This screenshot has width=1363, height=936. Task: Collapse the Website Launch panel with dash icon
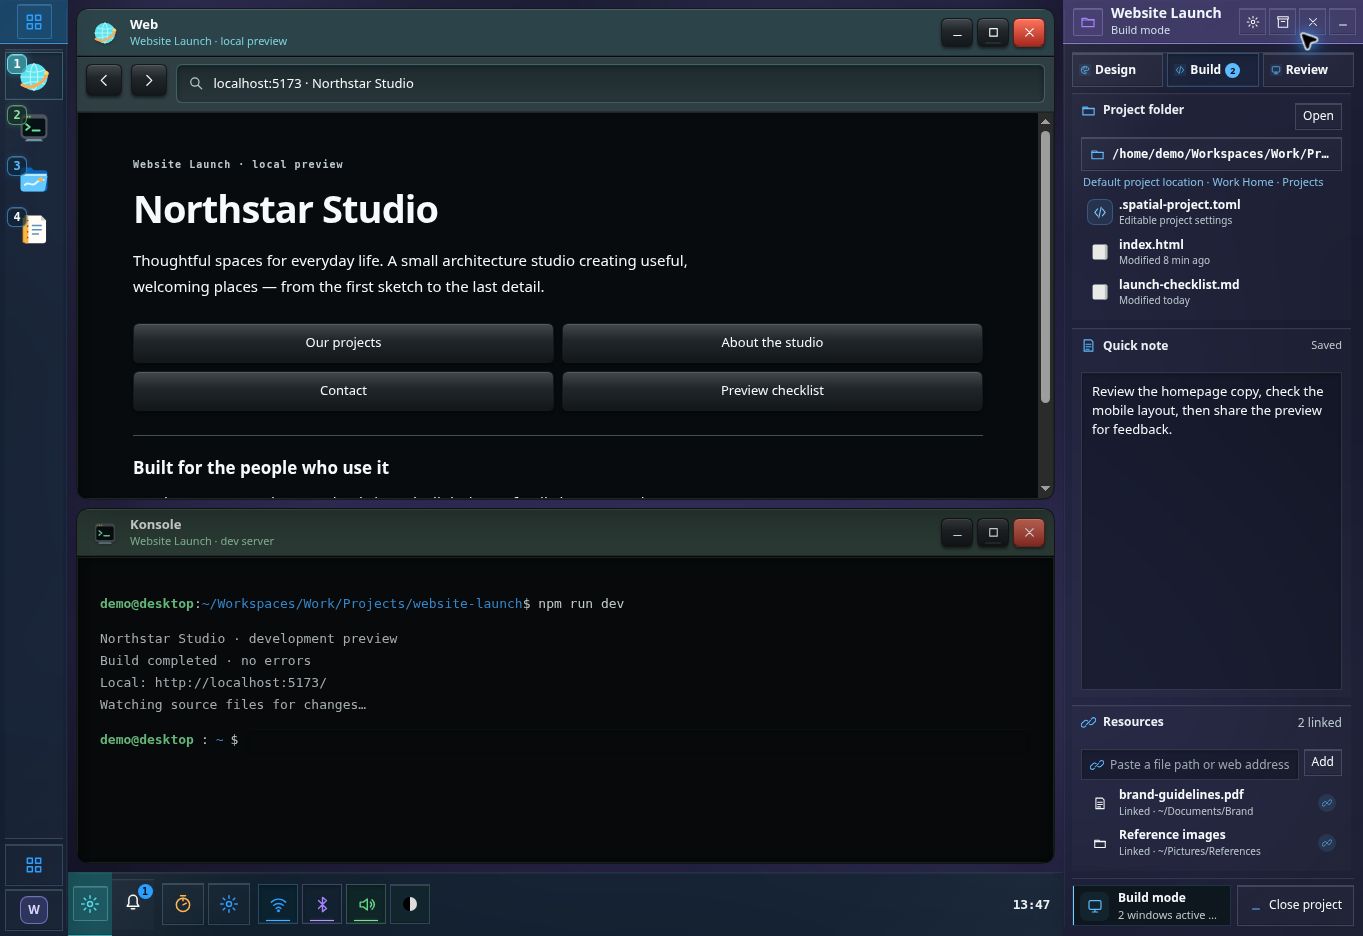[1343, 22]
